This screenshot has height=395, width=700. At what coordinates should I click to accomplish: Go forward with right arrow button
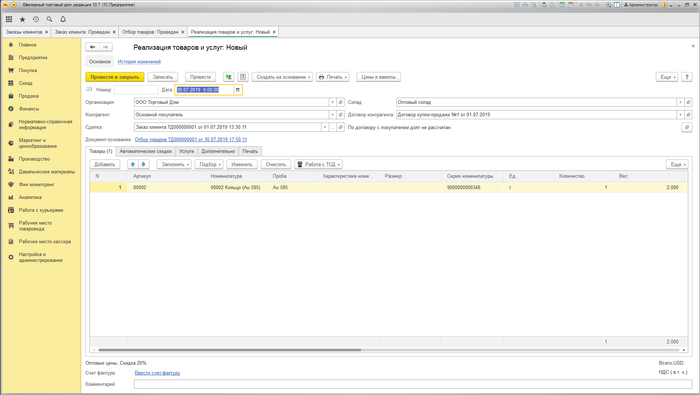click(x=106, y=47)
